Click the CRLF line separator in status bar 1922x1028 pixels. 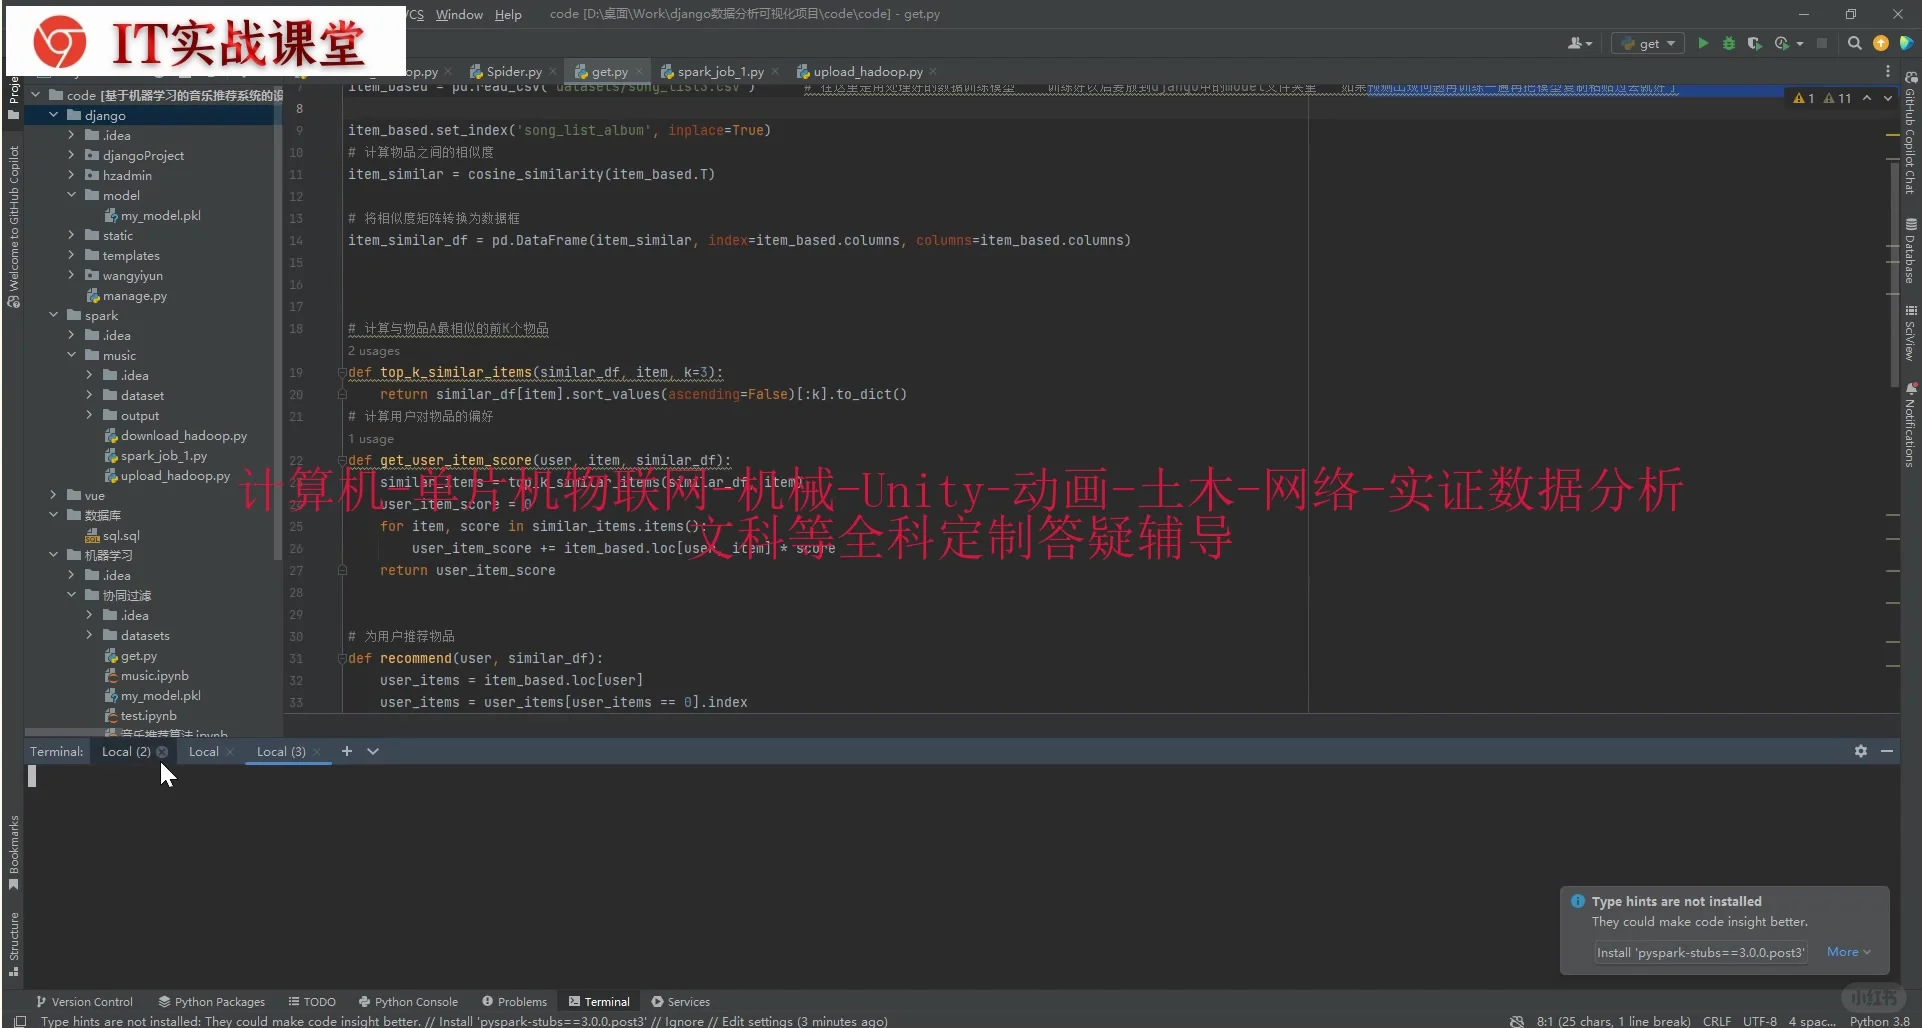click(1717, 1021)
